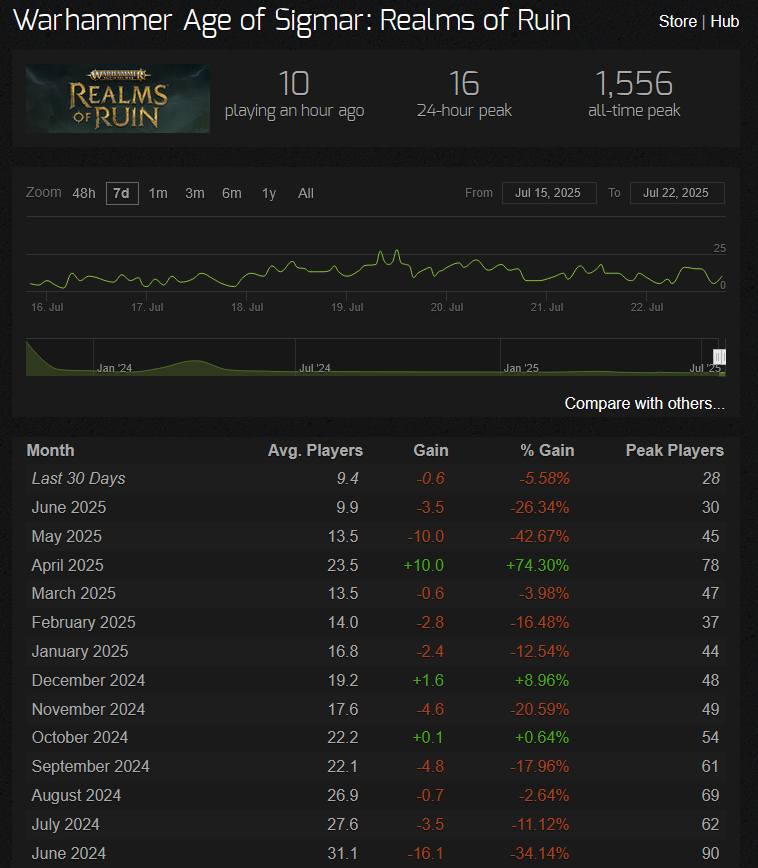Click the Peak Players column header
Image resolution: width=758 pixels, height=868 pixels.
click(674, 450)
